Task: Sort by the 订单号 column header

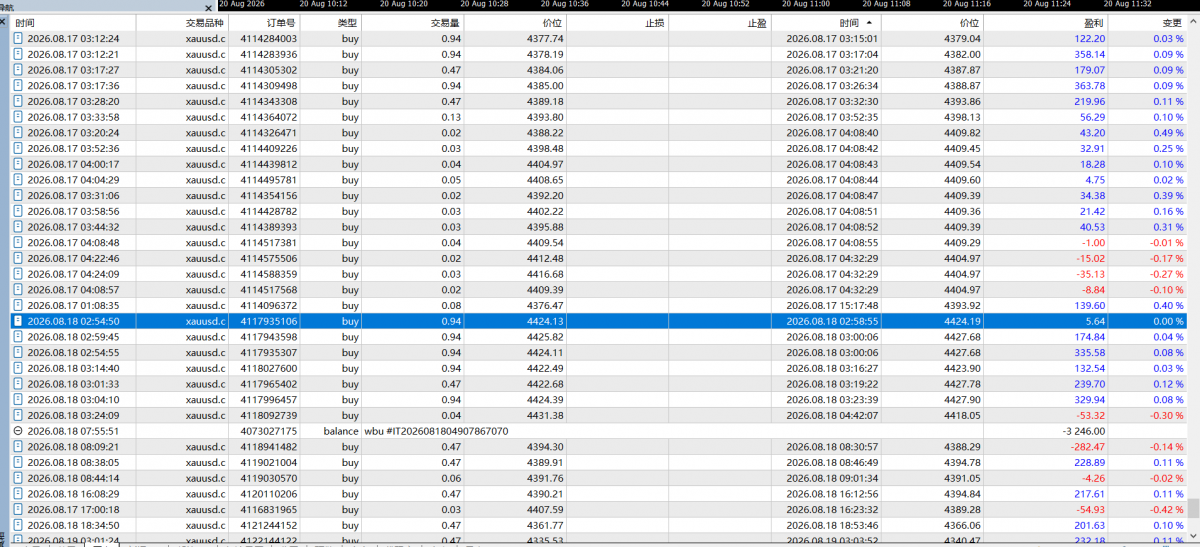Action: 281,22
